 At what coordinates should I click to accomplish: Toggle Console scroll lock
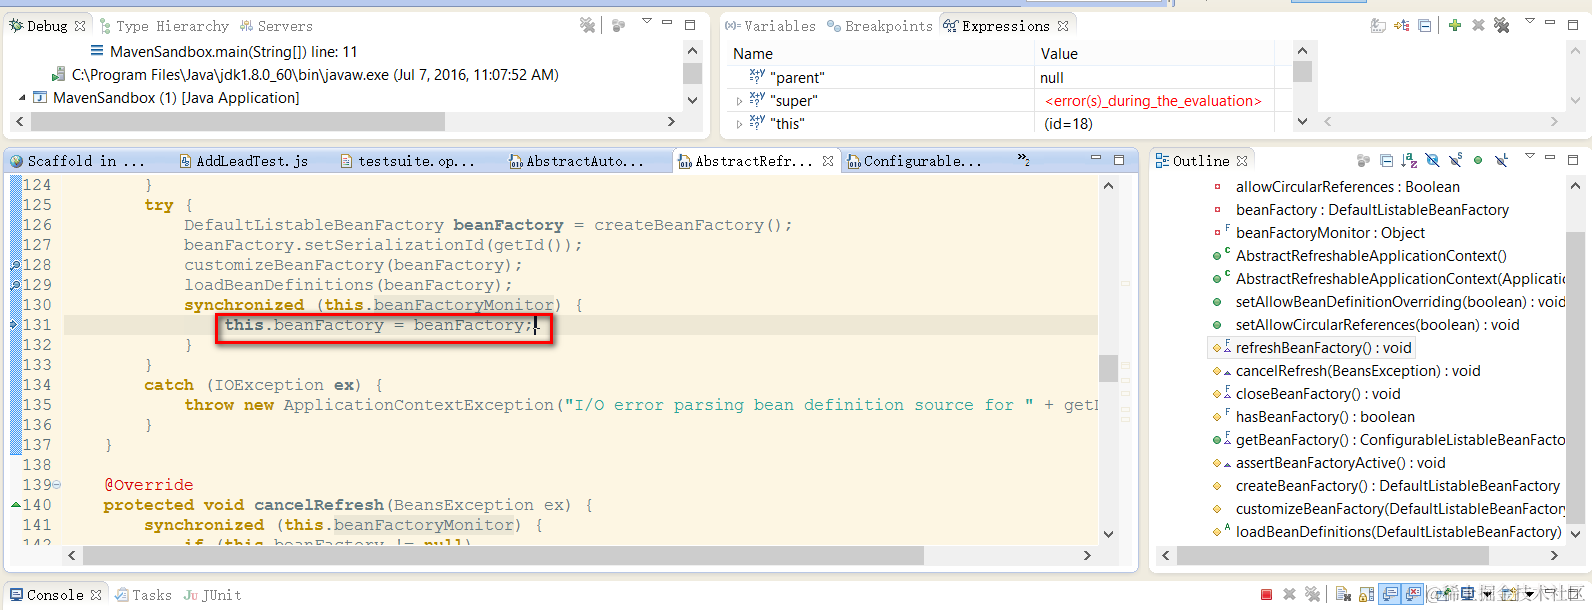[1366, 594]
